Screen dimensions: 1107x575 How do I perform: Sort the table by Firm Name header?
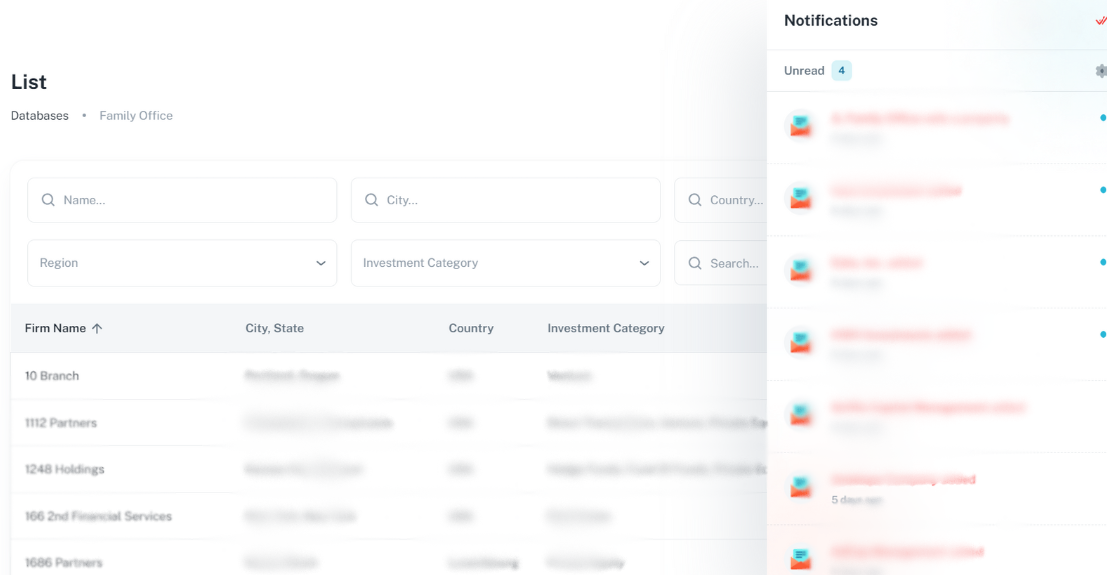[x=55, y=328]
